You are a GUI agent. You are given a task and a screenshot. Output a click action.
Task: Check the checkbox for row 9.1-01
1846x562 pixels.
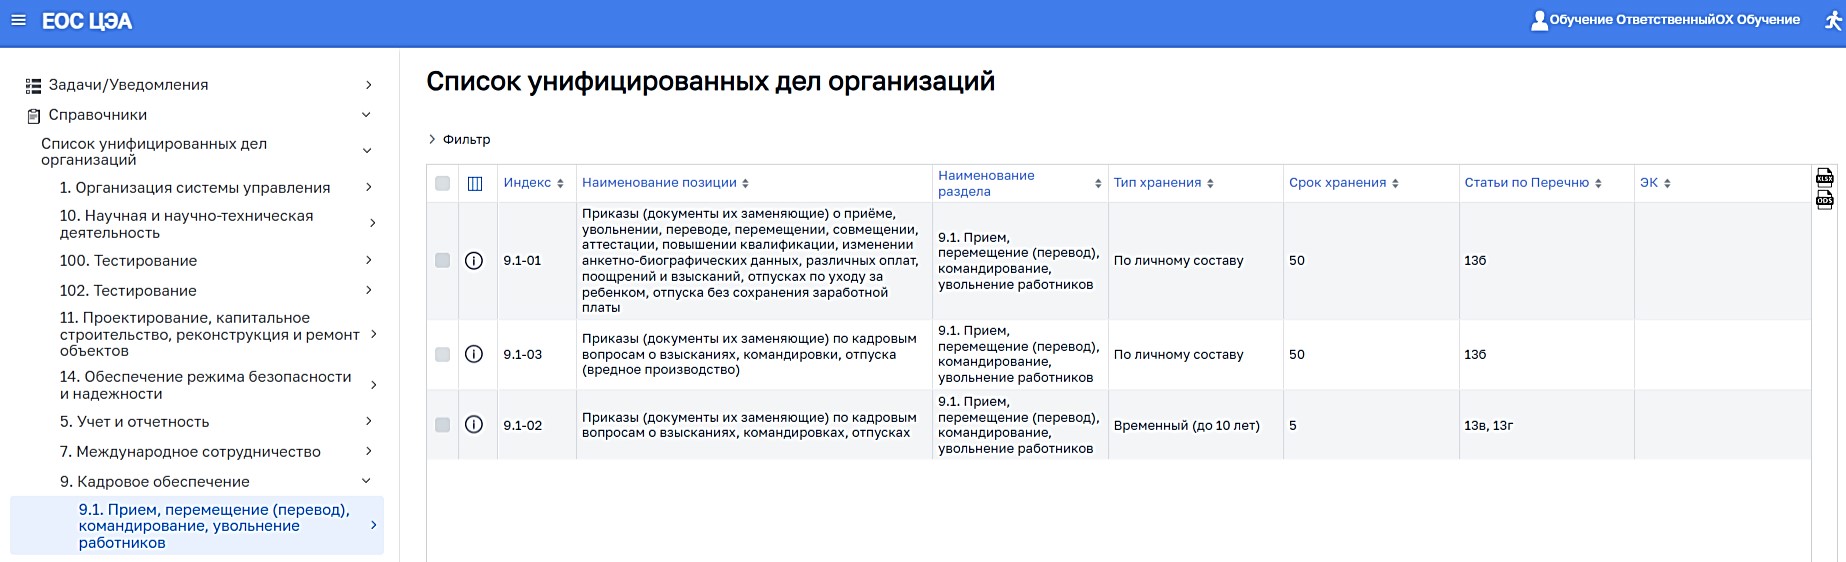(x=442, y=260)
